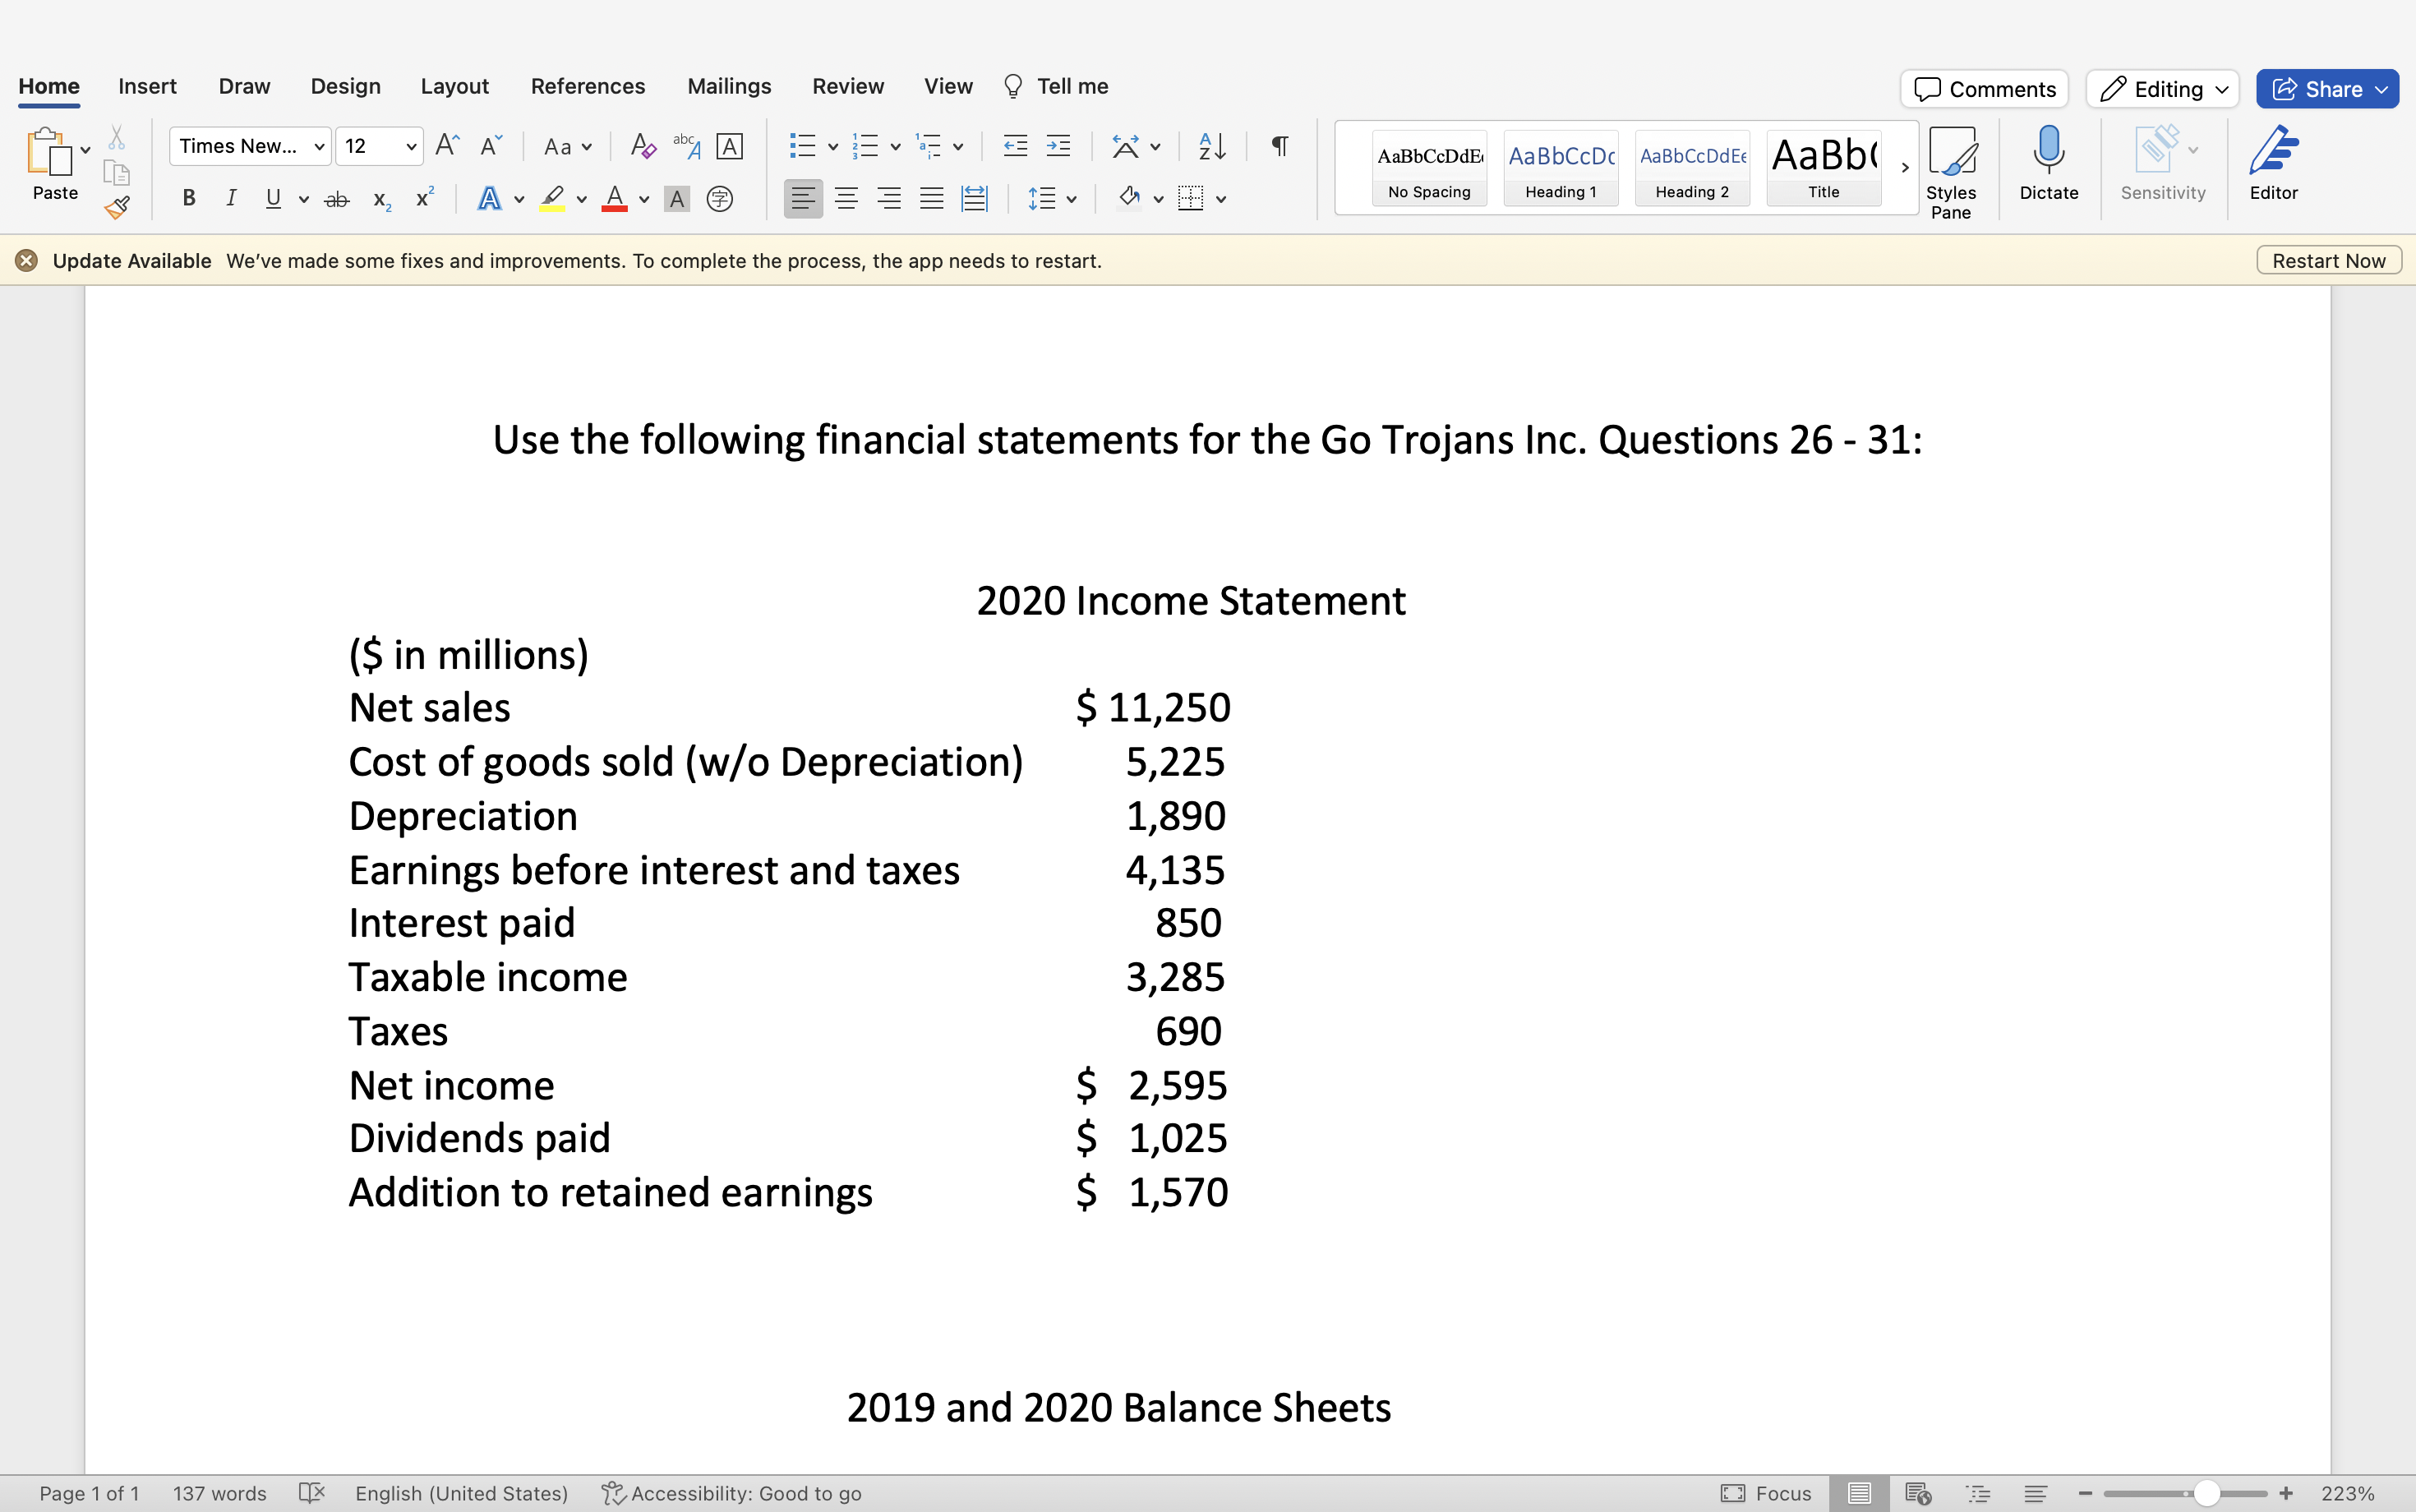The width and height of the screenshot is (2416, 1512).
Task: Open the font name dropdown
Action: pyautogui.click(x=319, y=147)
